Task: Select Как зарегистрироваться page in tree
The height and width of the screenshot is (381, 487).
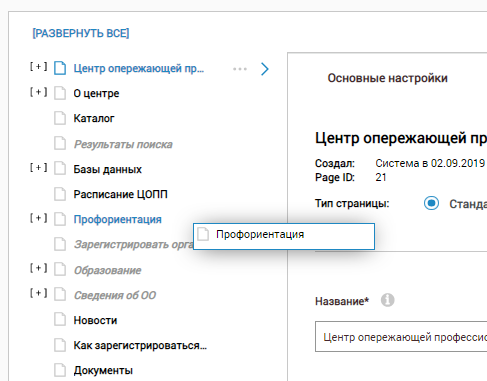Action: (140, 345)
